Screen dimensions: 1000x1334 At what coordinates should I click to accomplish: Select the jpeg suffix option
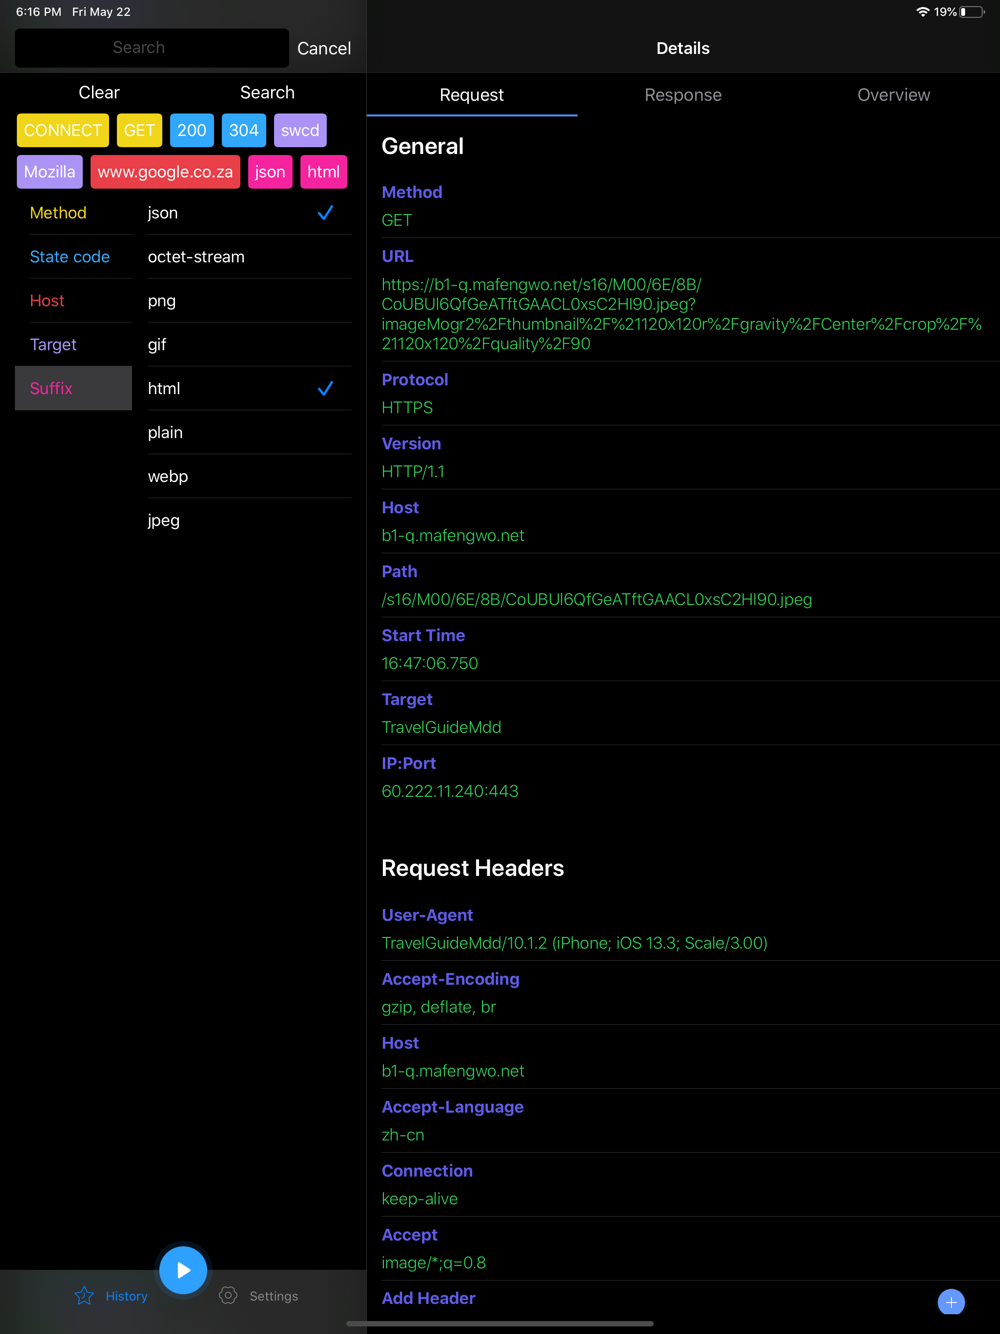[248, 521]
